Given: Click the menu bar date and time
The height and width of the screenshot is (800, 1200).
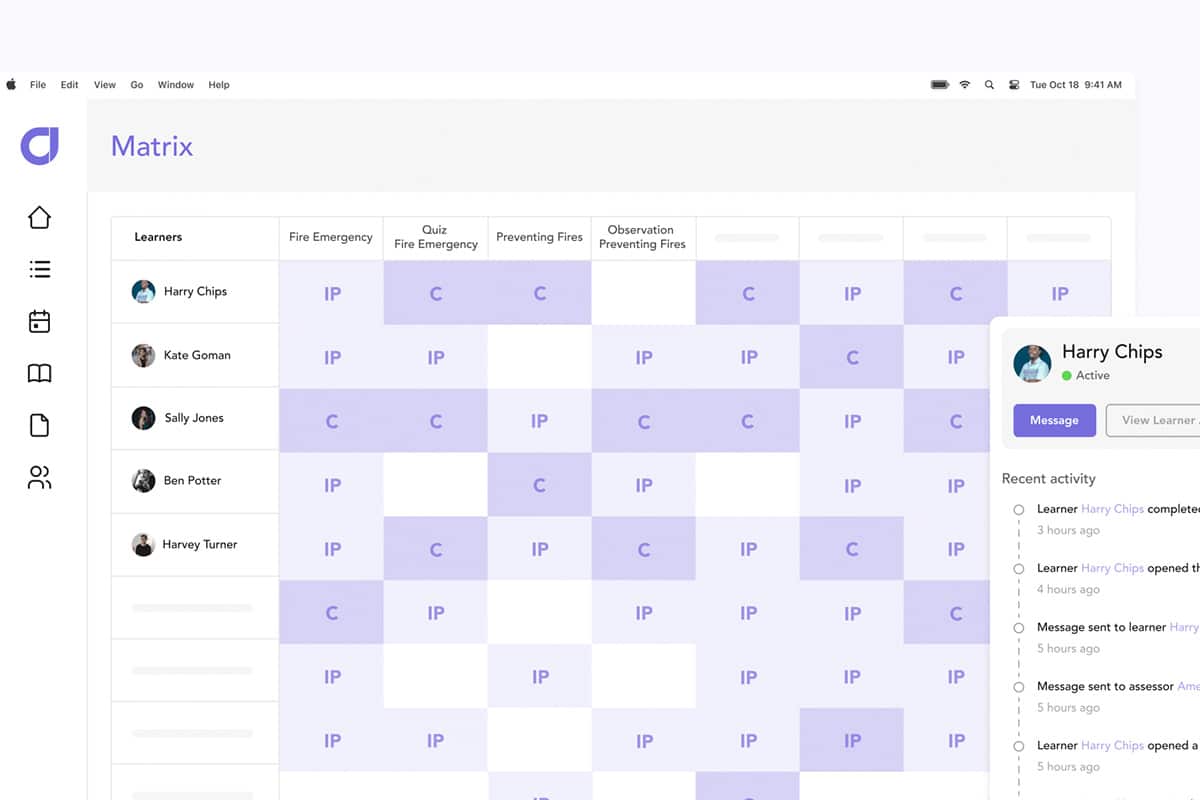Looking at the screenshot, I should tap(1076, 85).
